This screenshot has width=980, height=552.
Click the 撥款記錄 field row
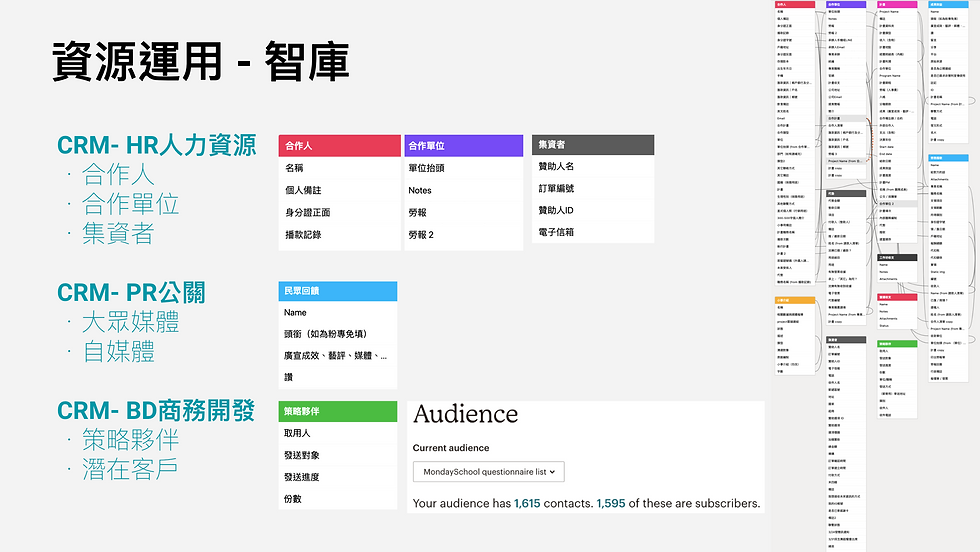[339, 235]
